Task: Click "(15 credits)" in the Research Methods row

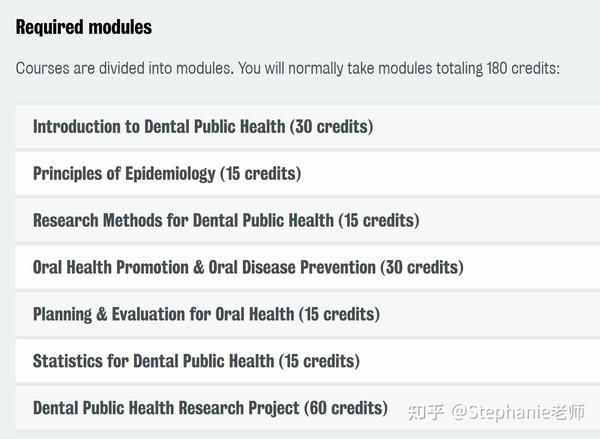Action: click(379, 220)
